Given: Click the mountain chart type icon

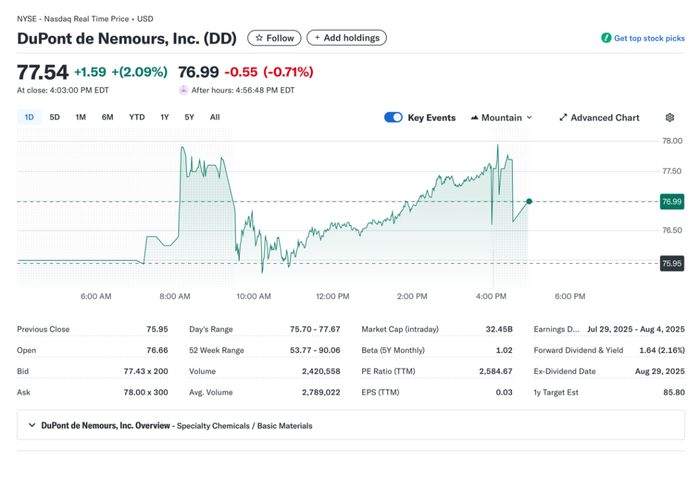Looking at the screenshot, I should (474, 117).
